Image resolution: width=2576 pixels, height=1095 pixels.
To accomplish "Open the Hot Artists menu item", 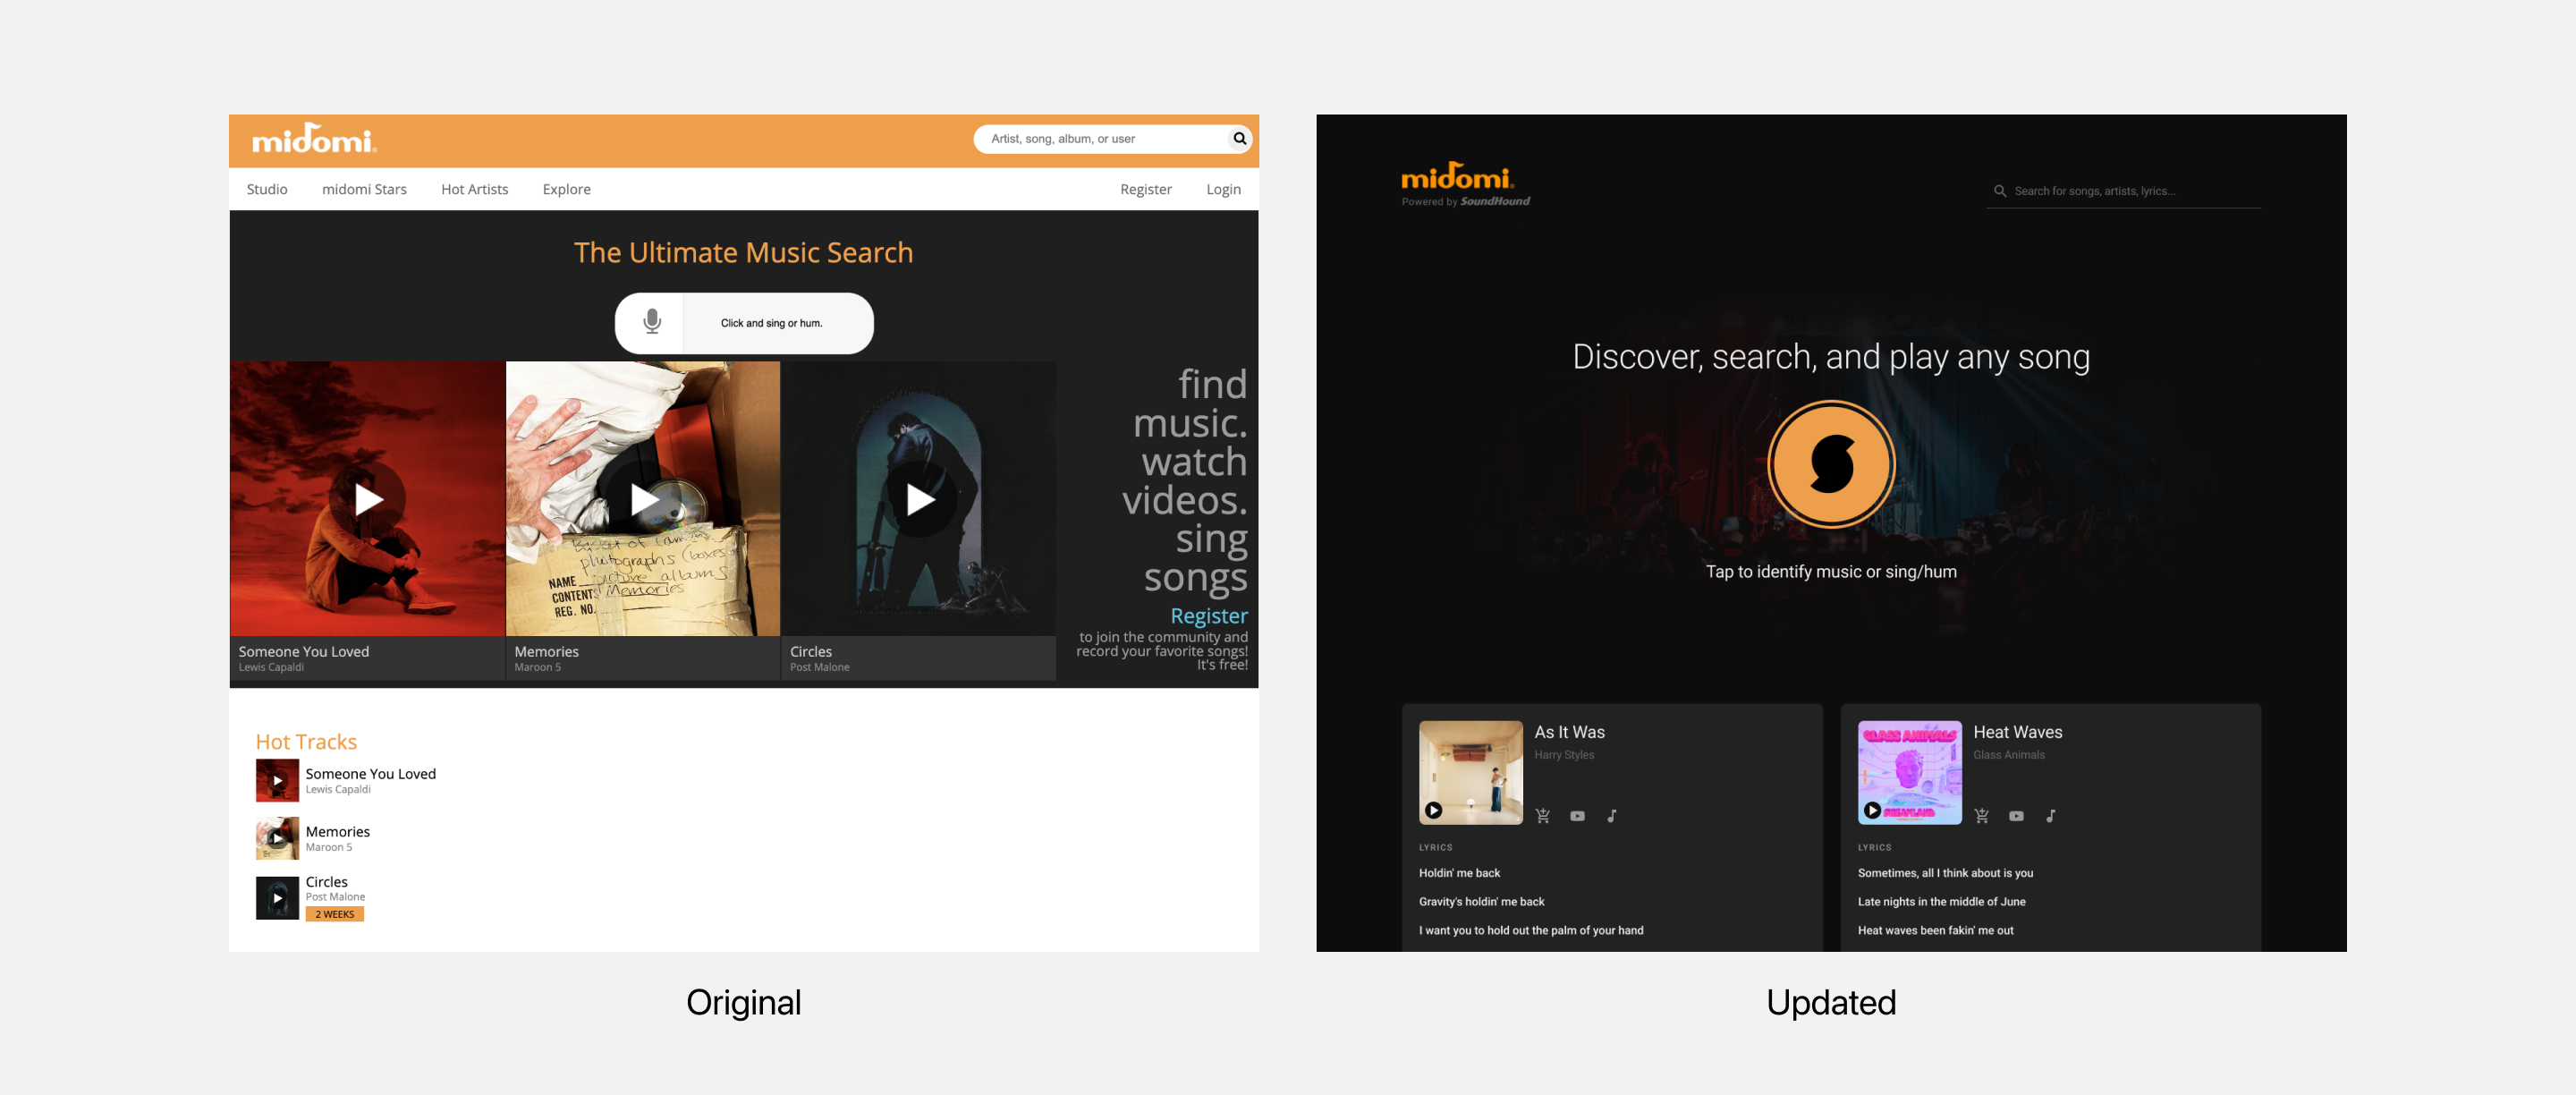I will pos(474,189).
